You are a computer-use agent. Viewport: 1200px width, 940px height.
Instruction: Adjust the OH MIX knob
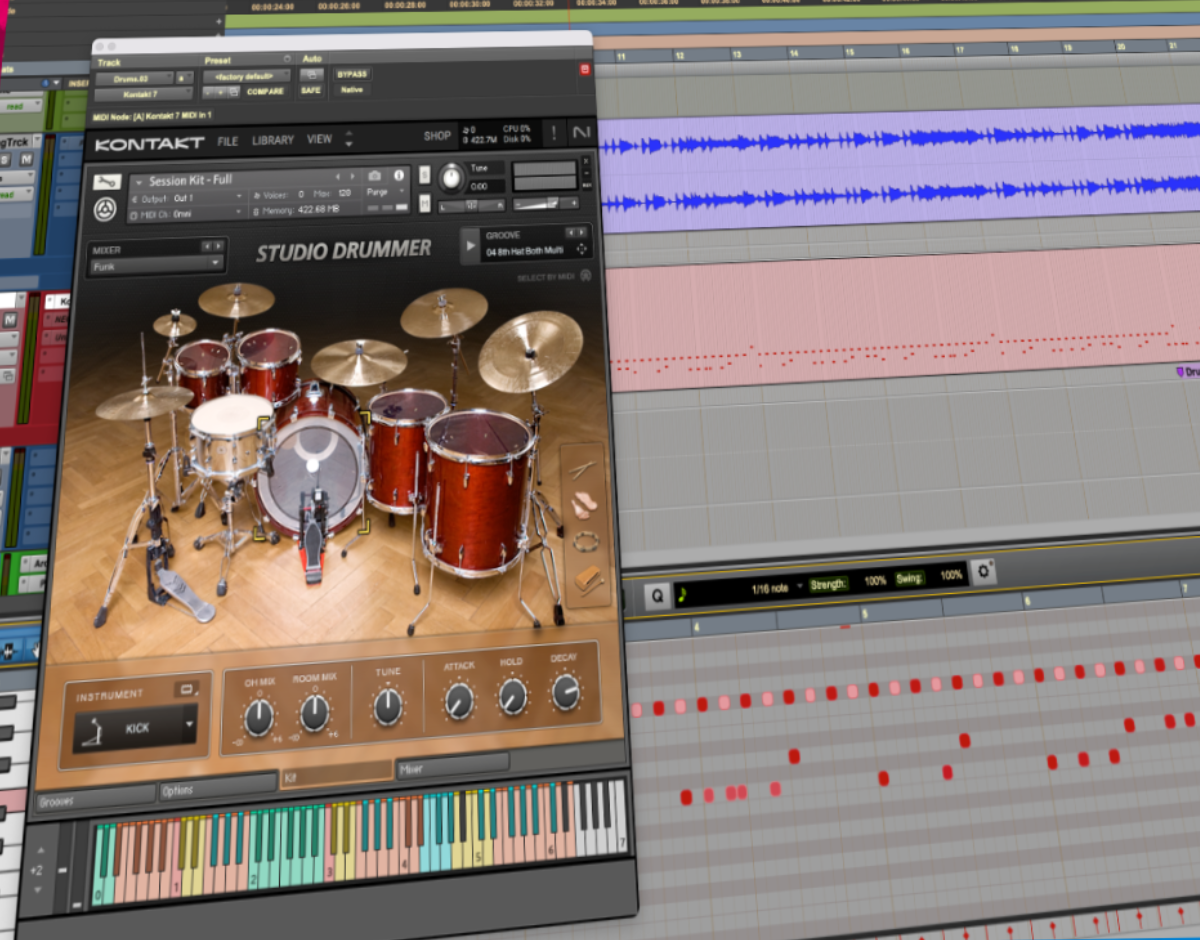coord(259,716)
